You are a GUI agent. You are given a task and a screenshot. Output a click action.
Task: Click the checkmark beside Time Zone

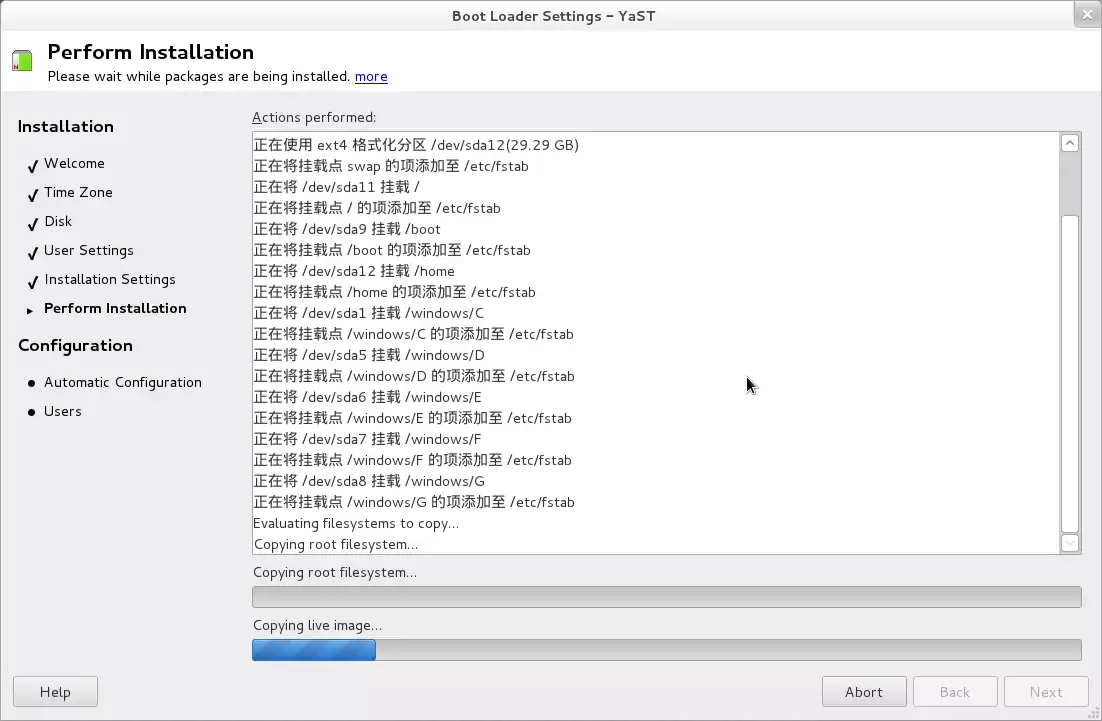(x=33, y=194)
